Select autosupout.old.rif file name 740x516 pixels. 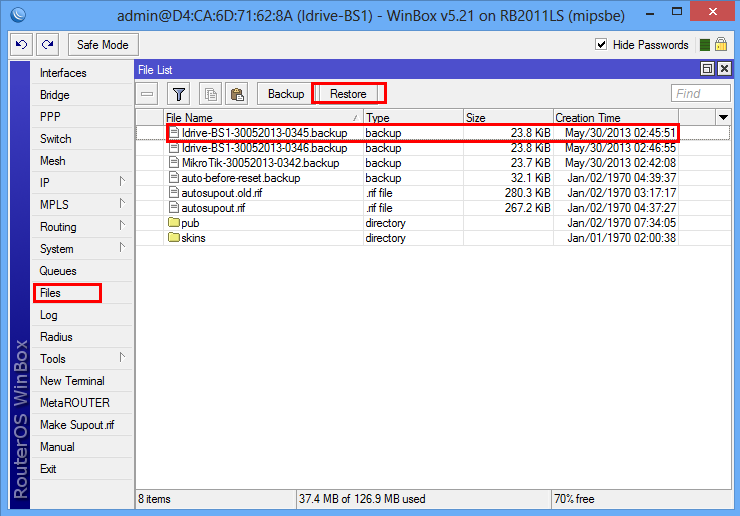click(222, 193)
